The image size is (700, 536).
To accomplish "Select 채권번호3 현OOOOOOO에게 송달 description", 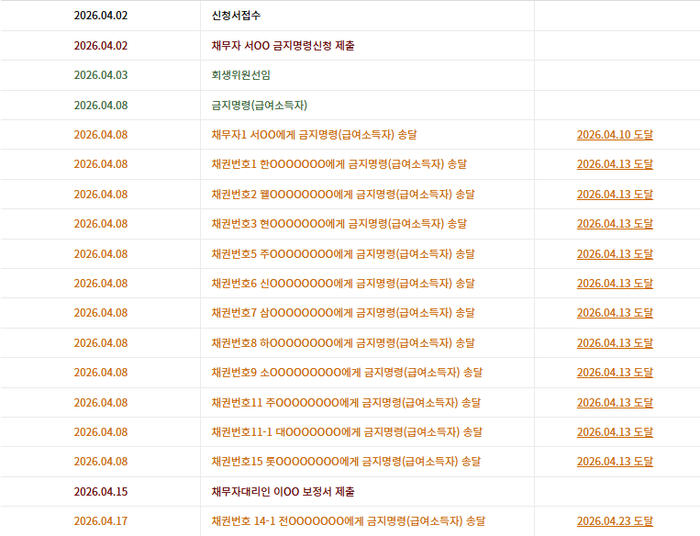I will pos(339,224).
